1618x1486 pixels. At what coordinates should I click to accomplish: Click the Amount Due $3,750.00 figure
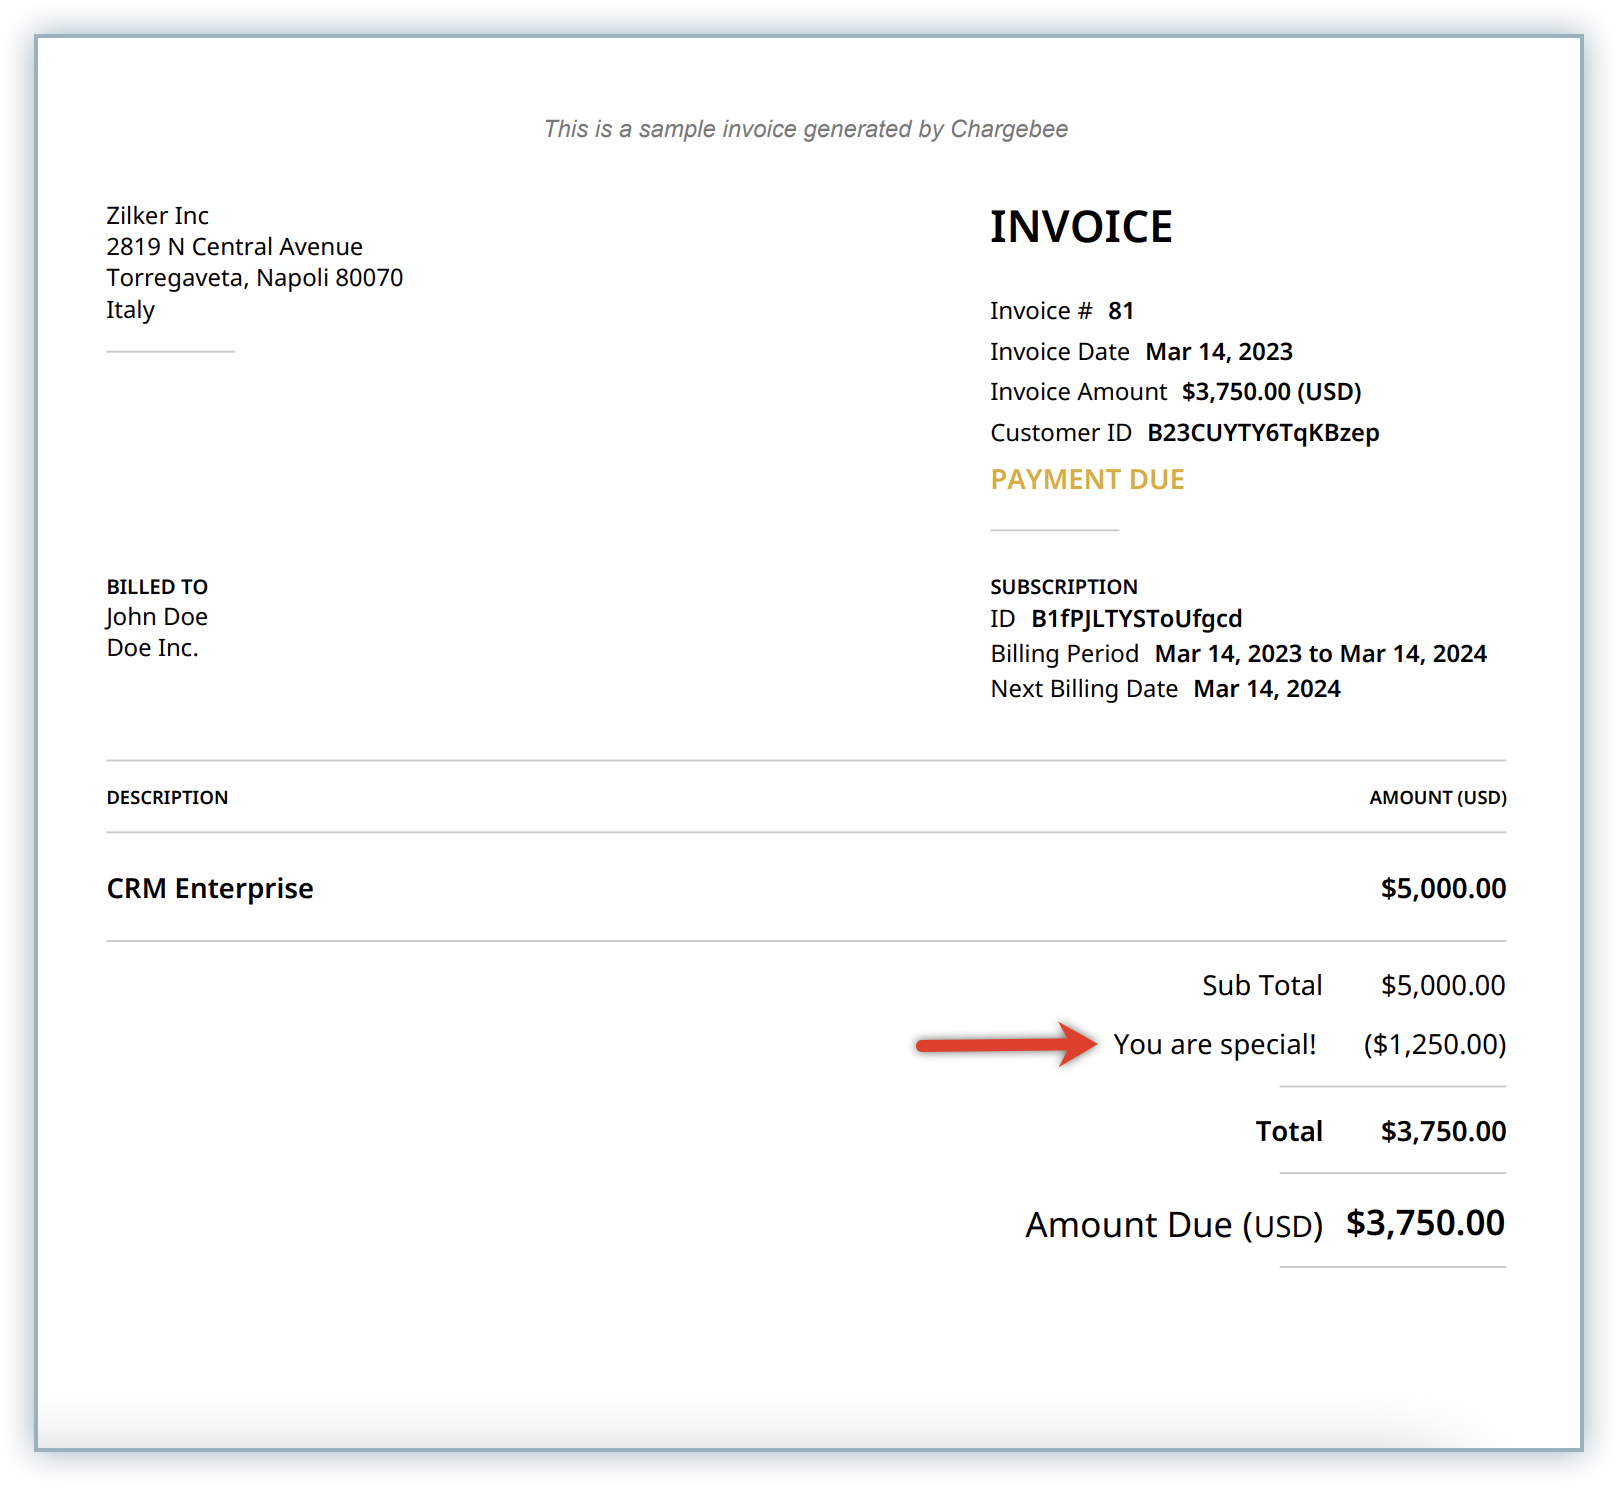1424,1223
